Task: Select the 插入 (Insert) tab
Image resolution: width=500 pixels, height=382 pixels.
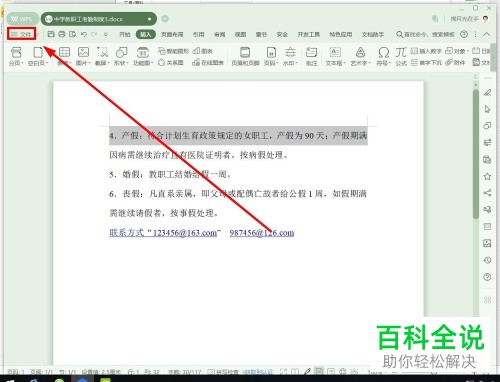Action: point(145,34)
